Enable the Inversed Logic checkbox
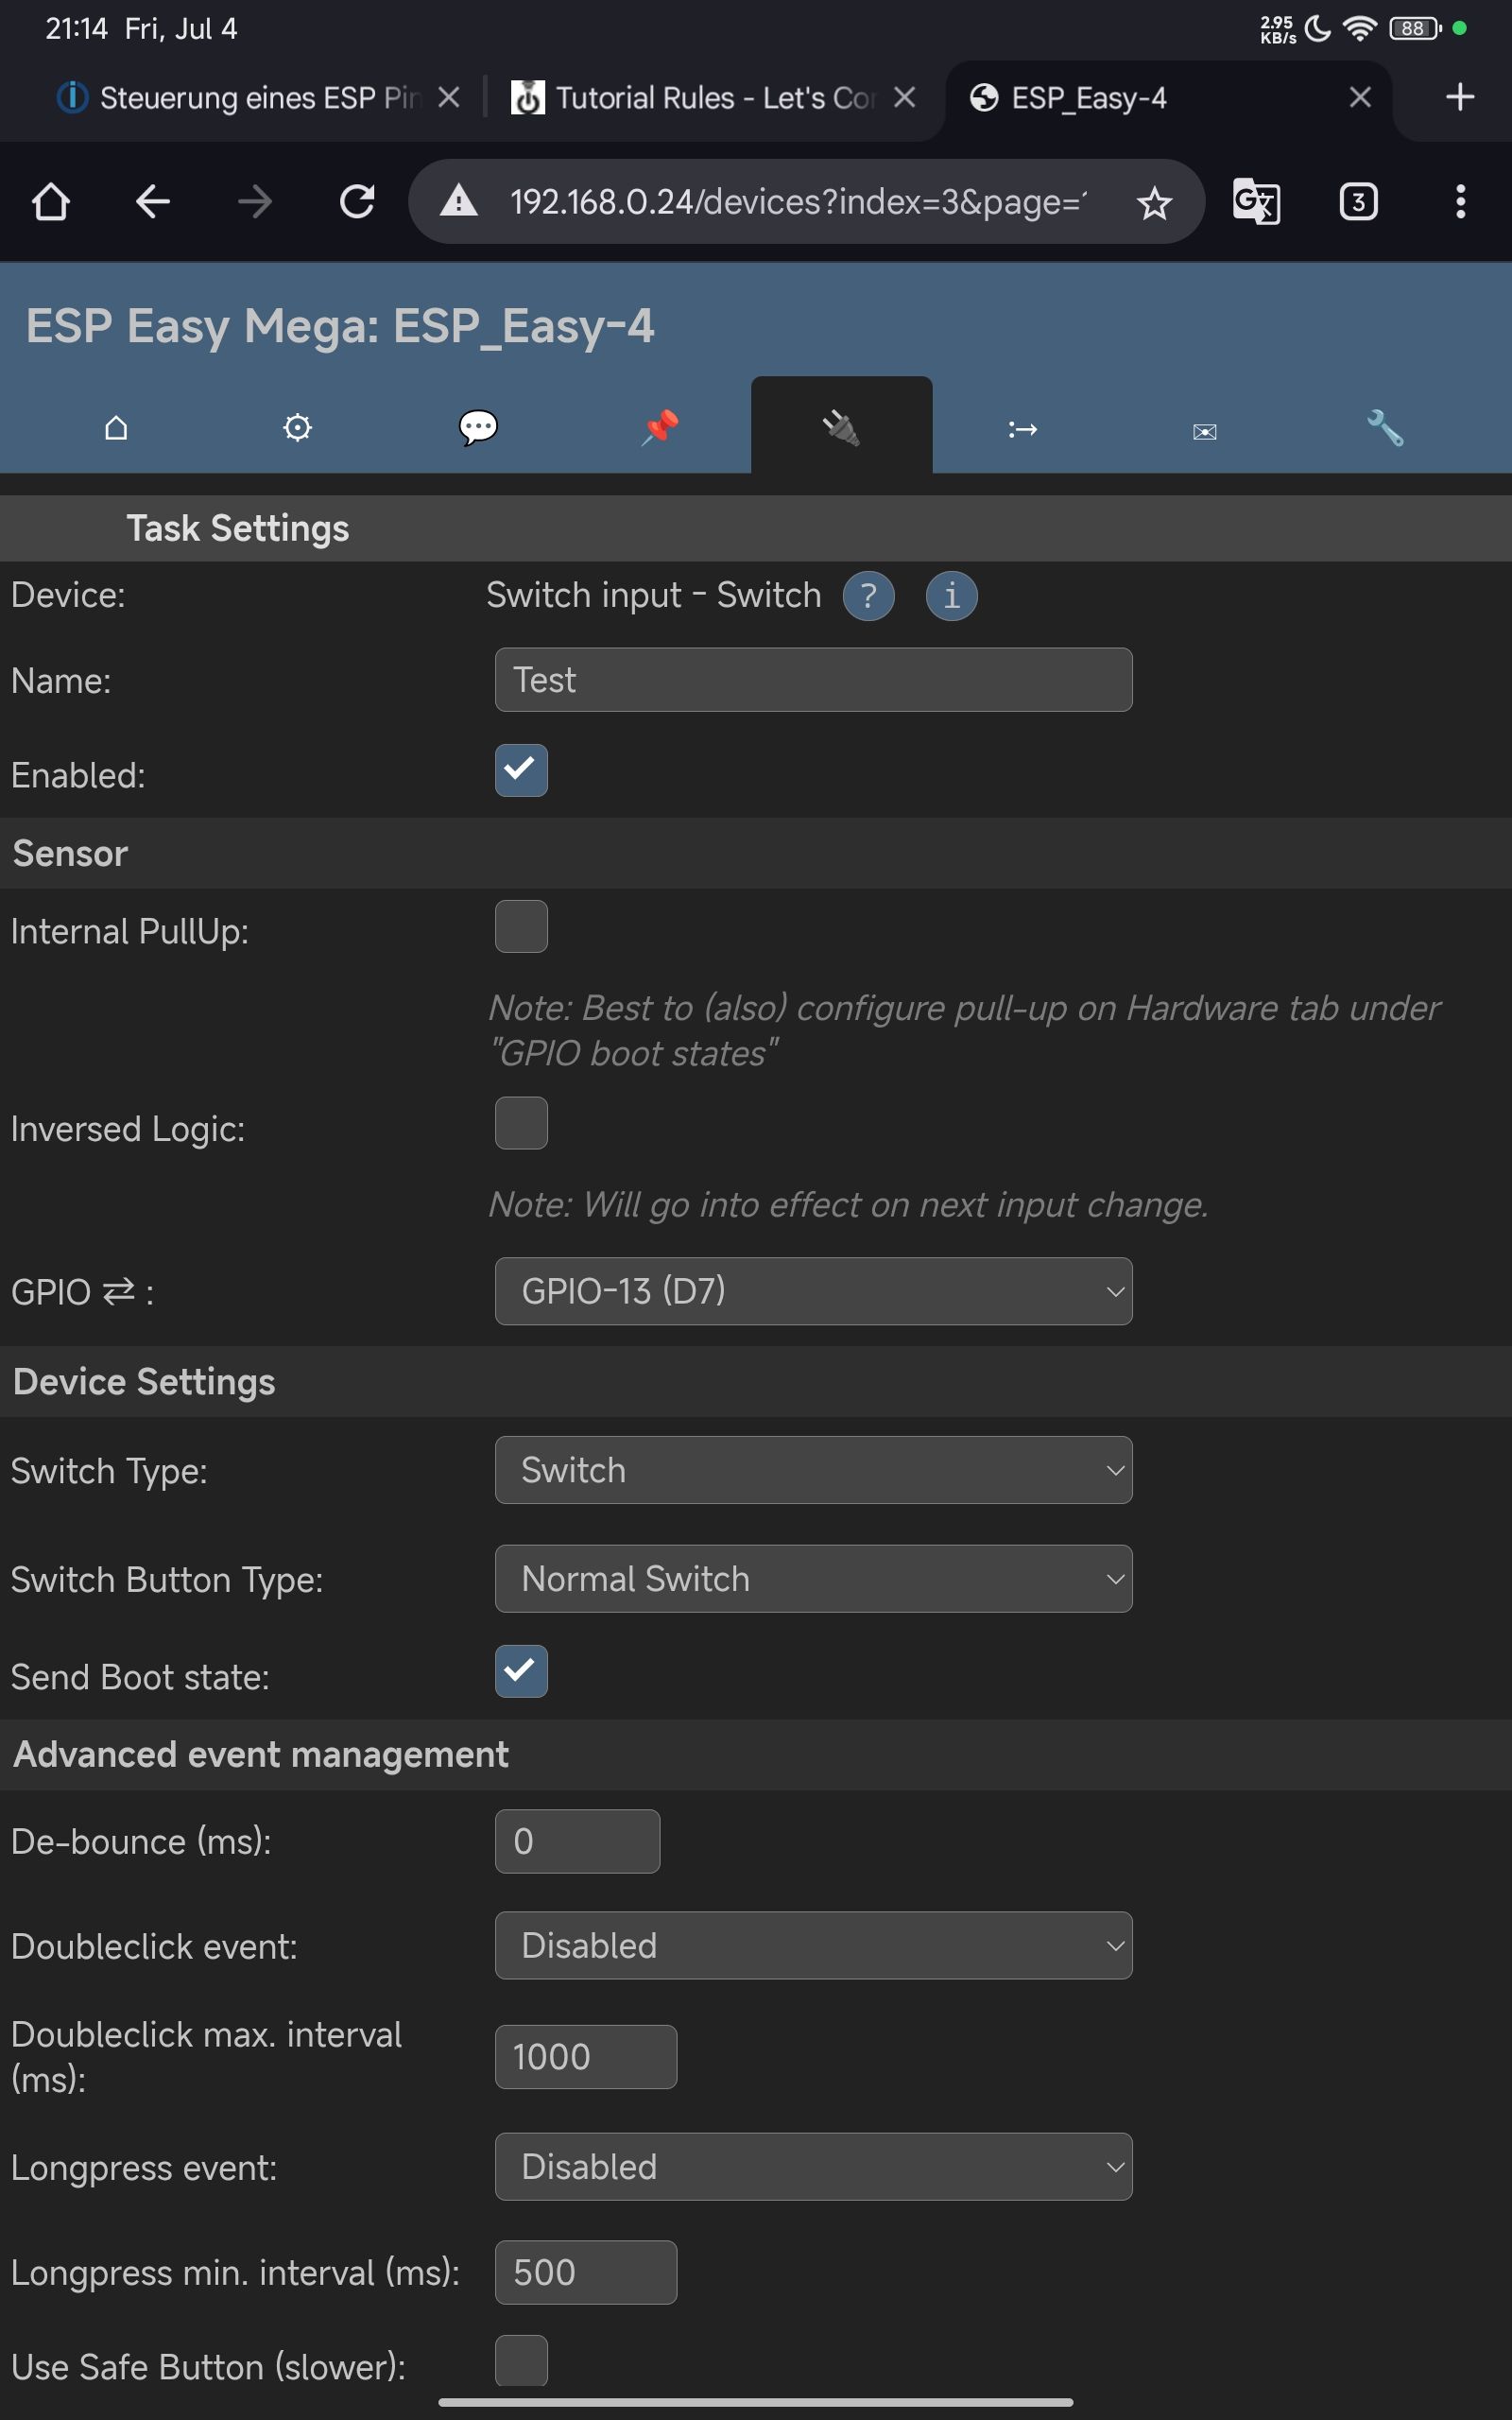 521,1123
